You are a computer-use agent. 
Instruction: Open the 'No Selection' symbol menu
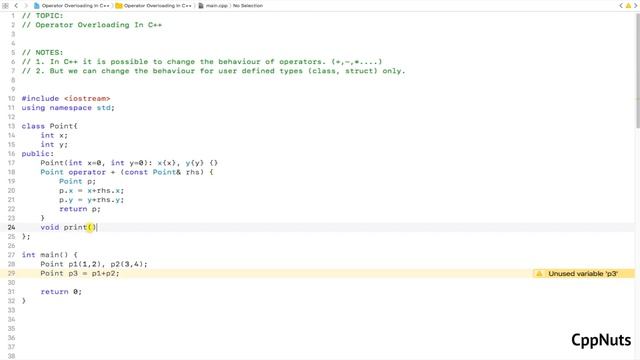248,6
